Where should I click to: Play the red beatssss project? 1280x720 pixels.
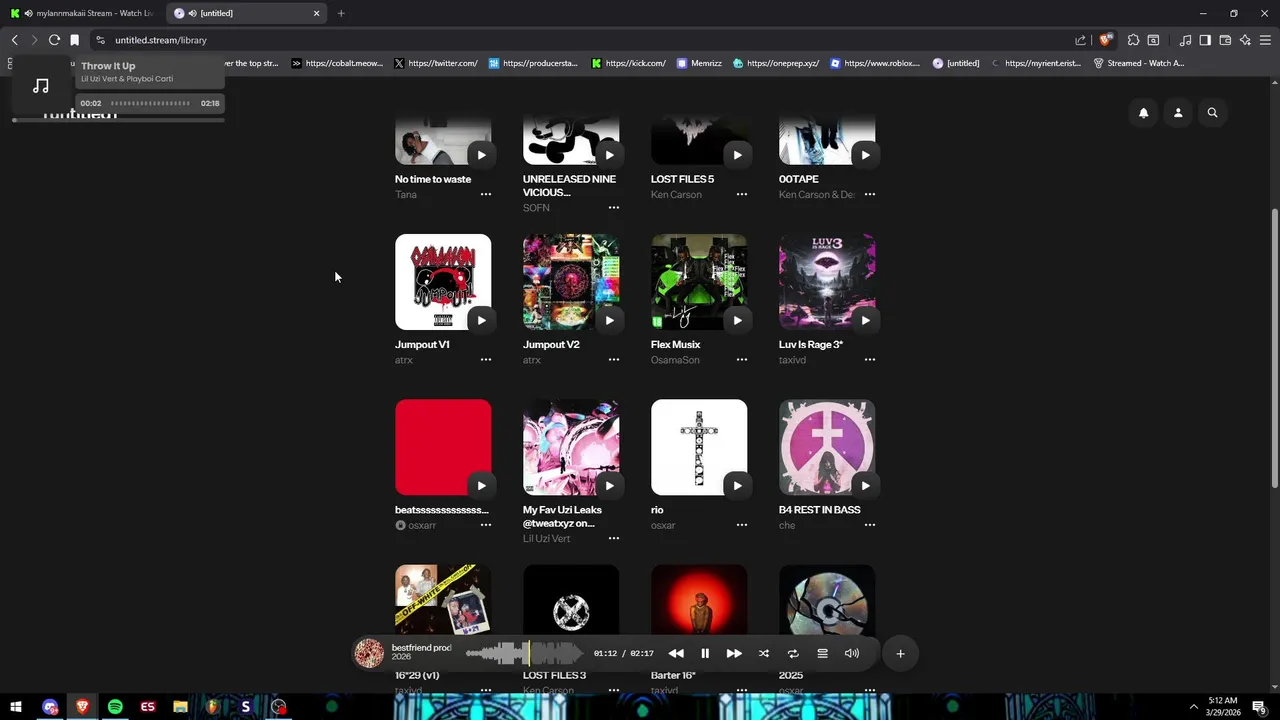tap(481, 486)
